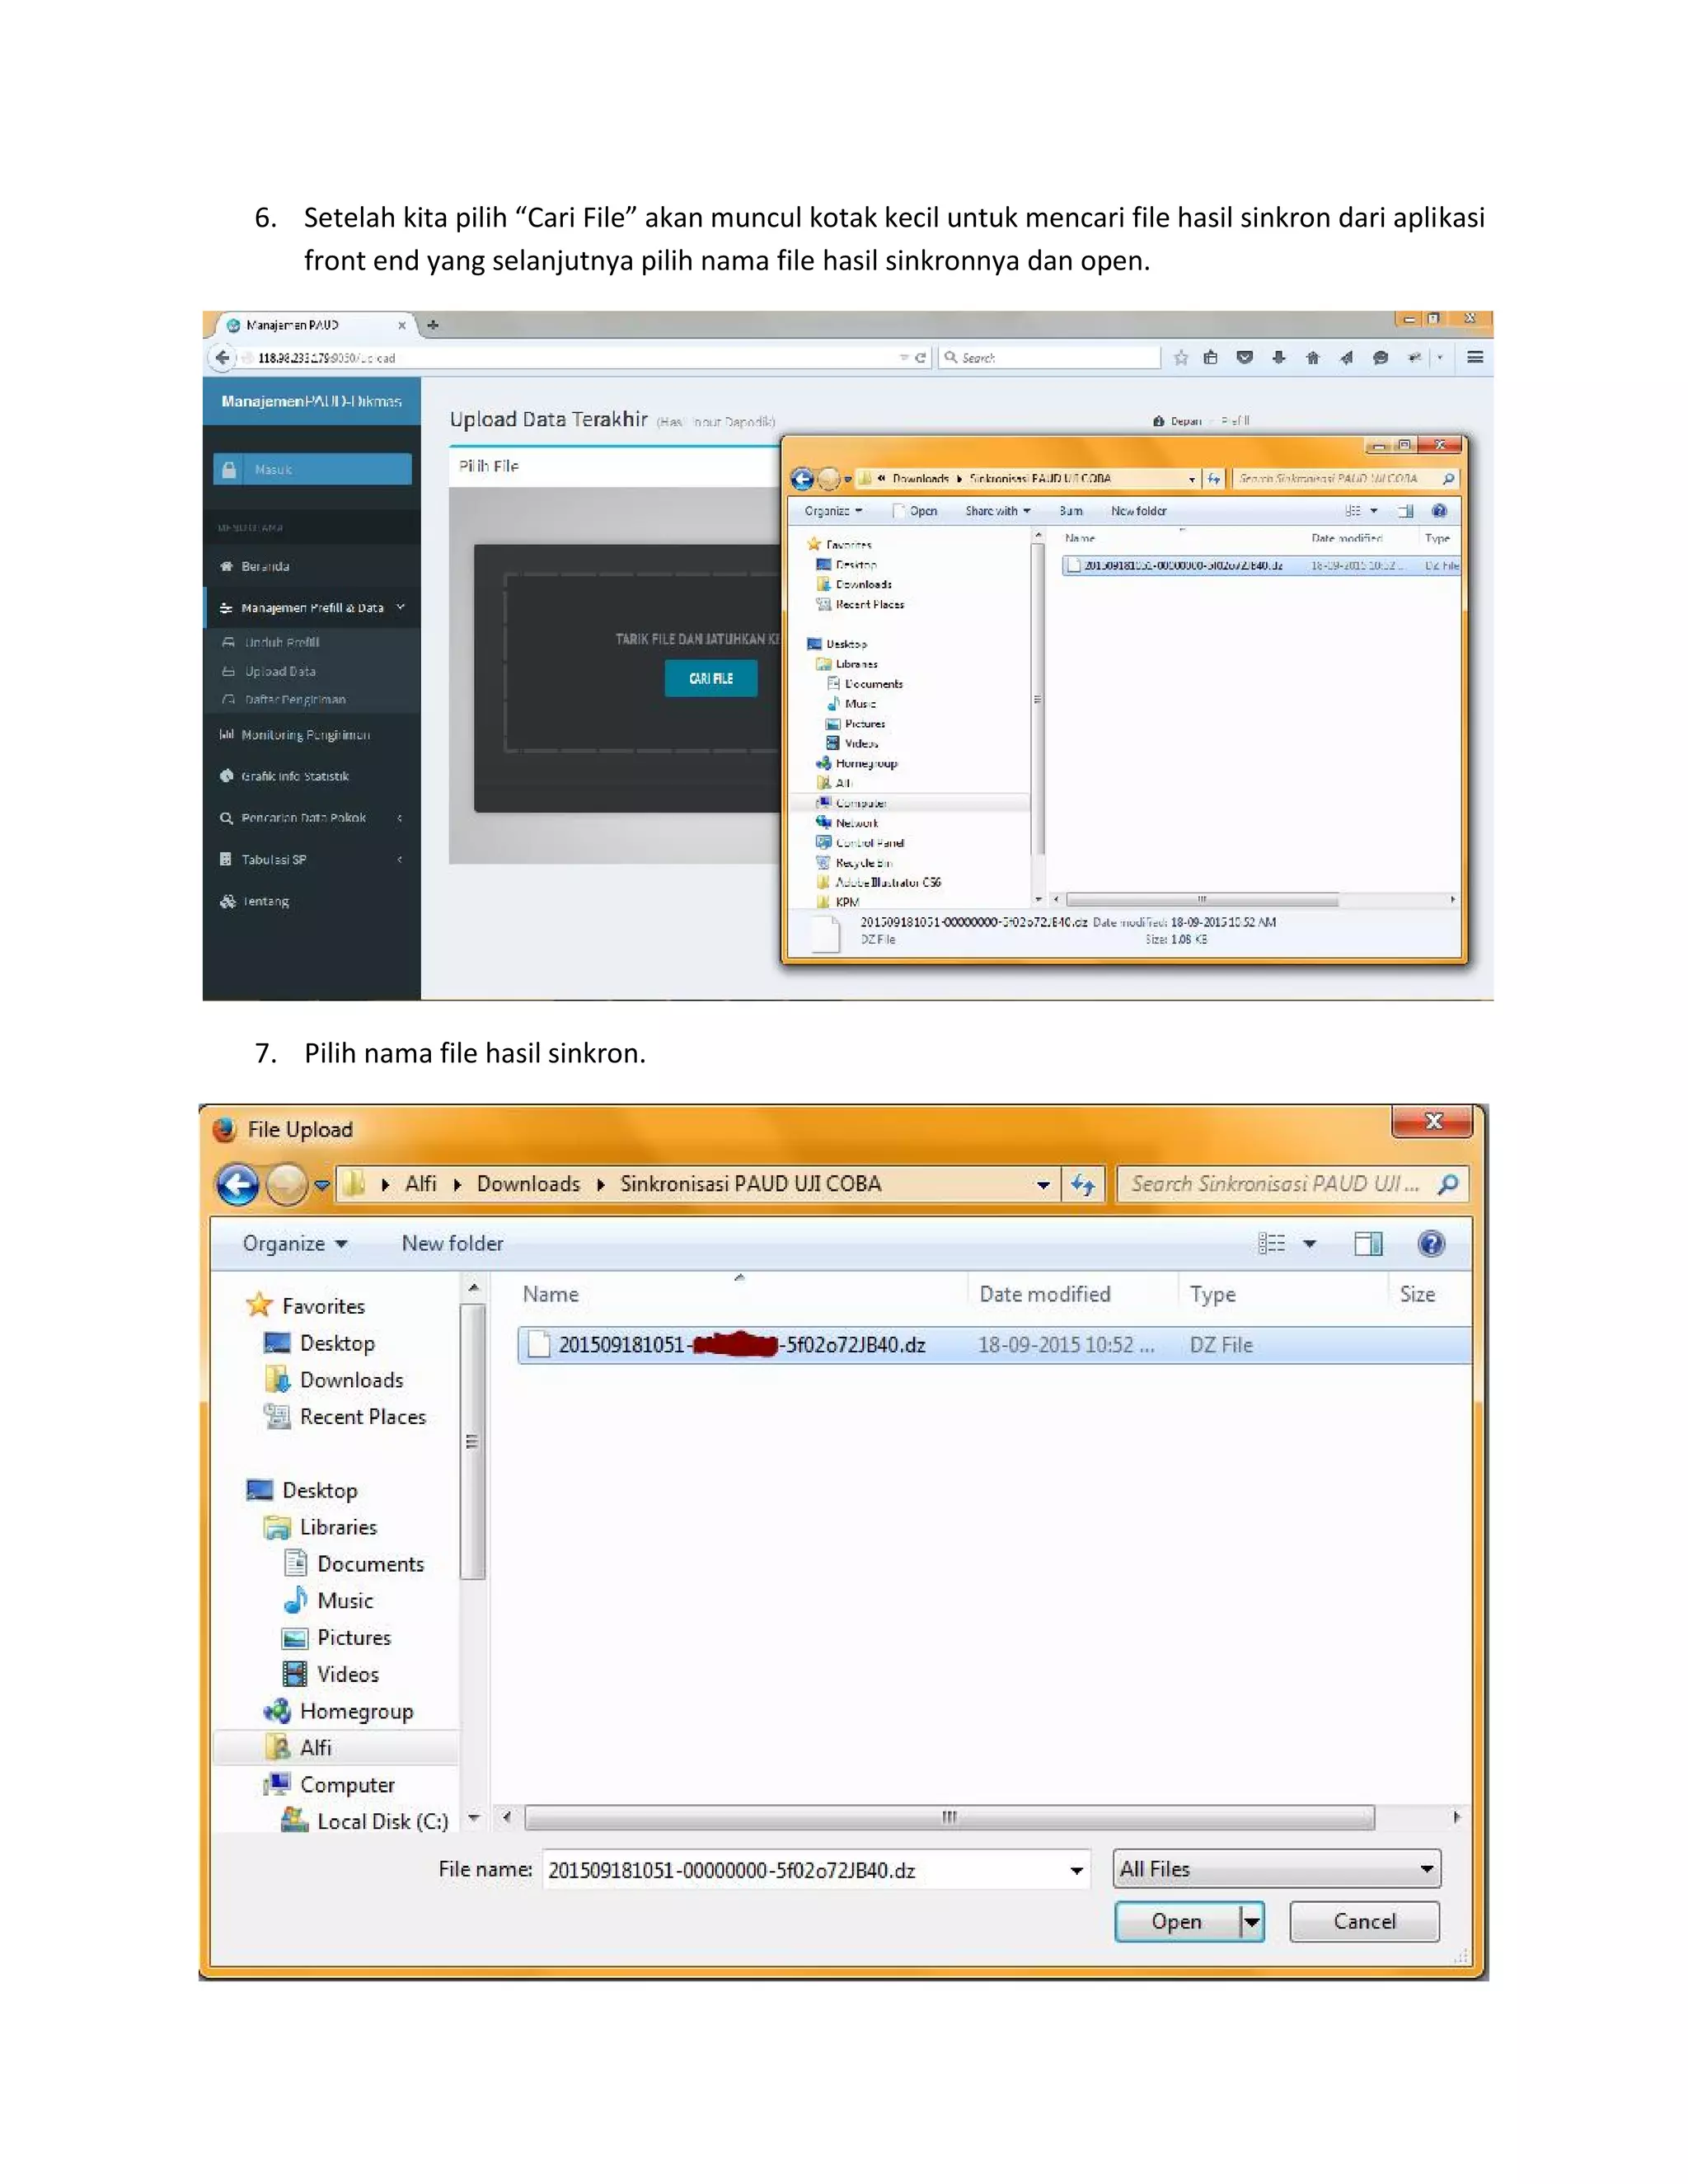
Task: Expand the File name history dropdown
Action: click(x=1076, y=1870)
